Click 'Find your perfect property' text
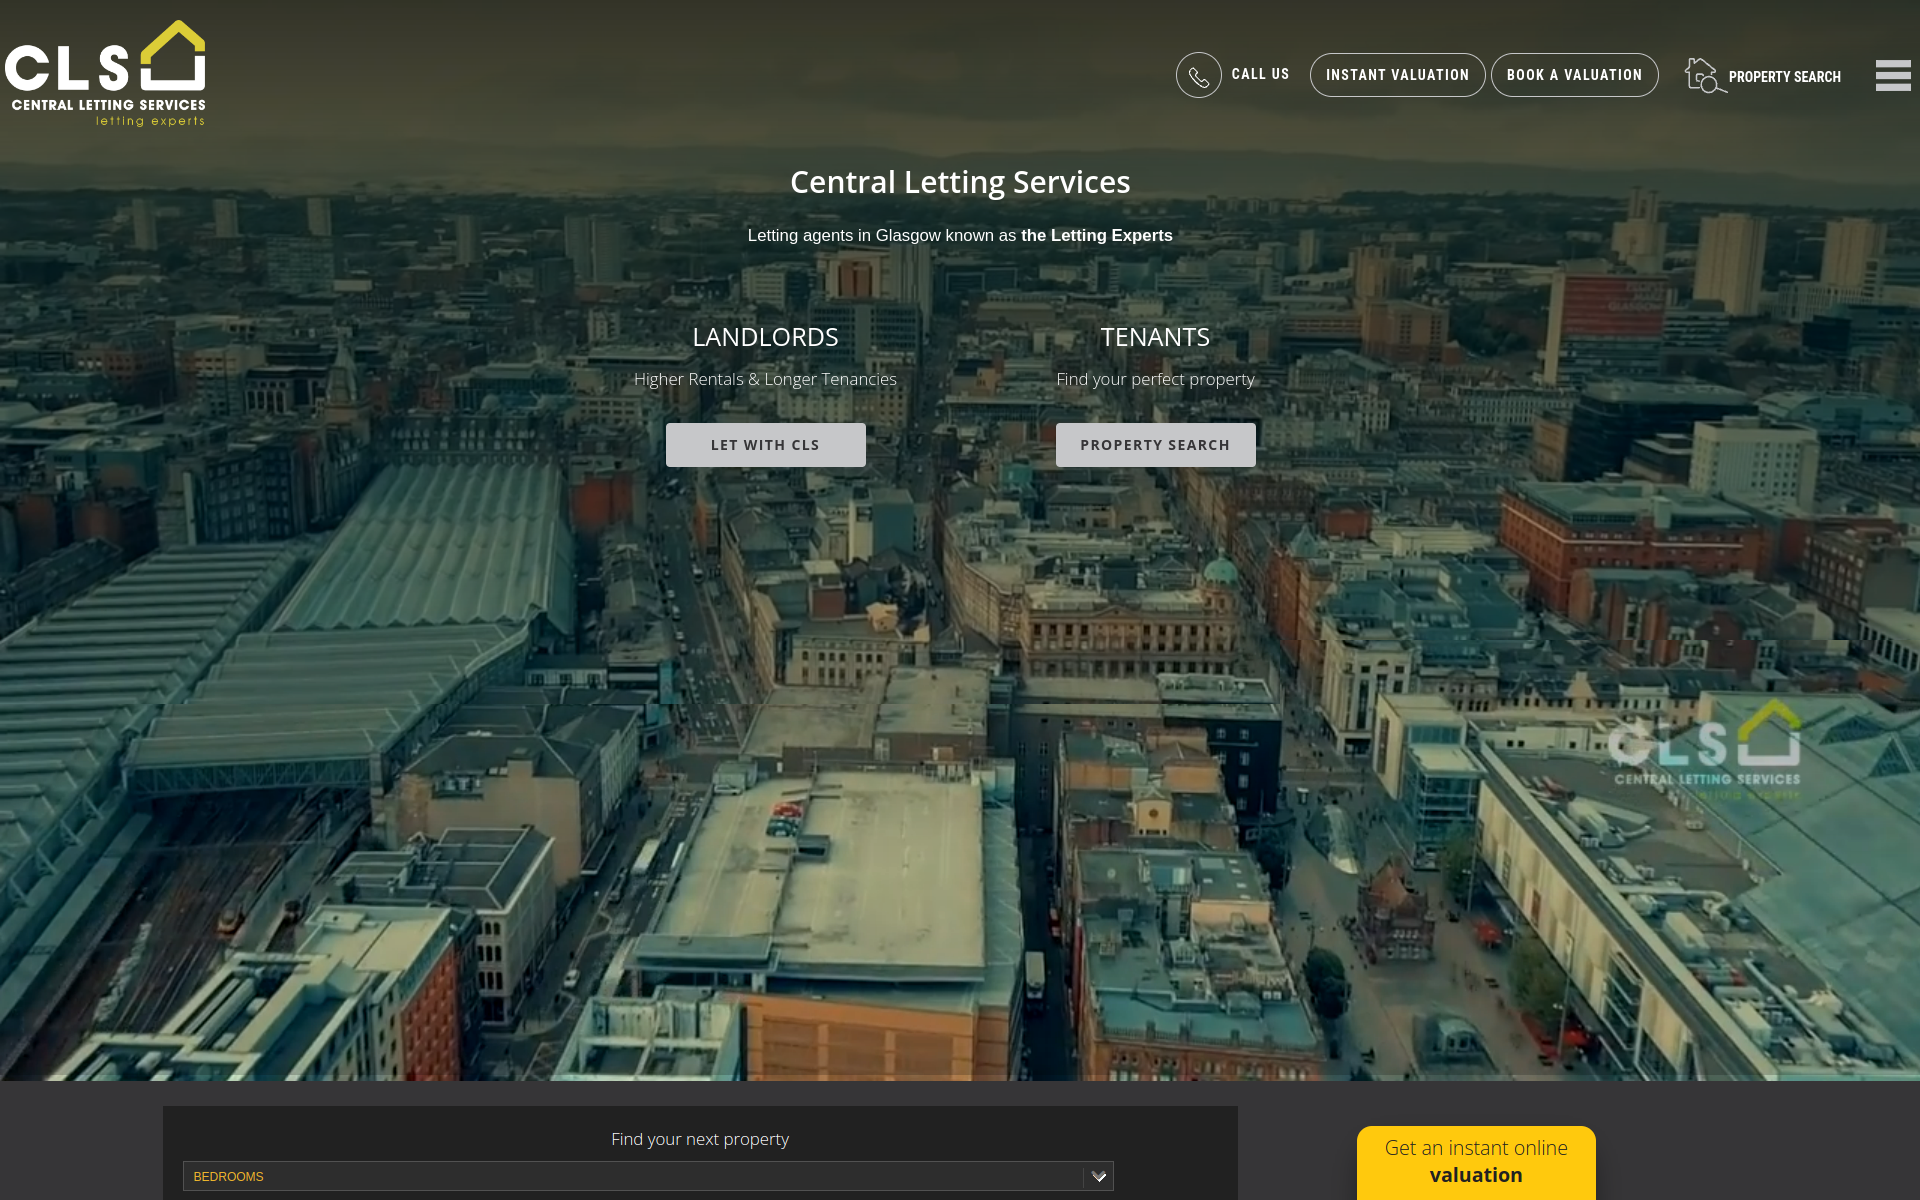This screenshot has height=1200, width=1920. click(x=1155, y=379)
